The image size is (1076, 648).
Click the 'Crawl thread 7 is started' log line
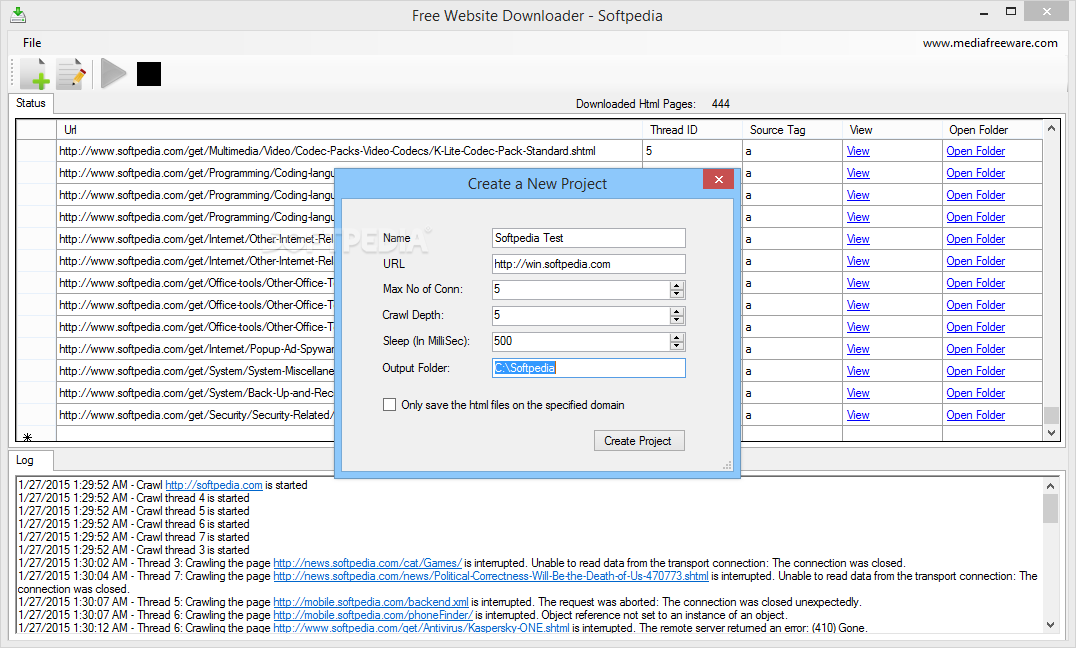pyautogui.click(x=134, y=537)
